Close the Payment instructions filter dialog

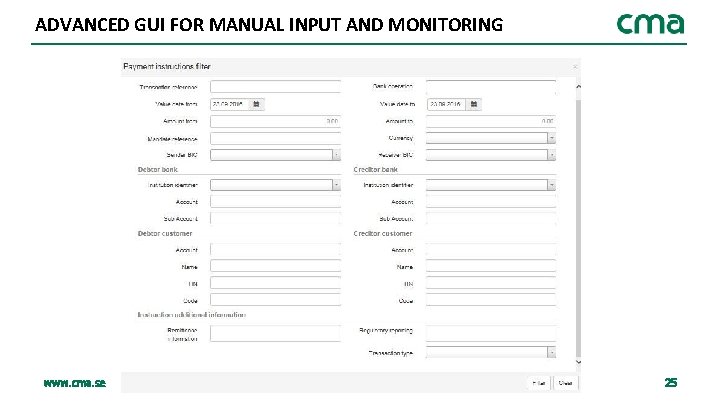574,67
